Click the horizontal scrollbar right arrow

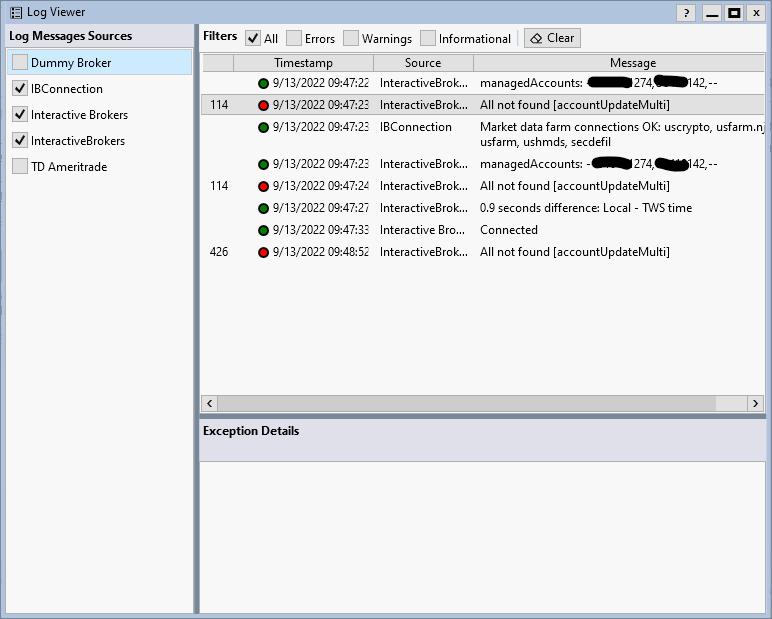[x=755, y=403]
